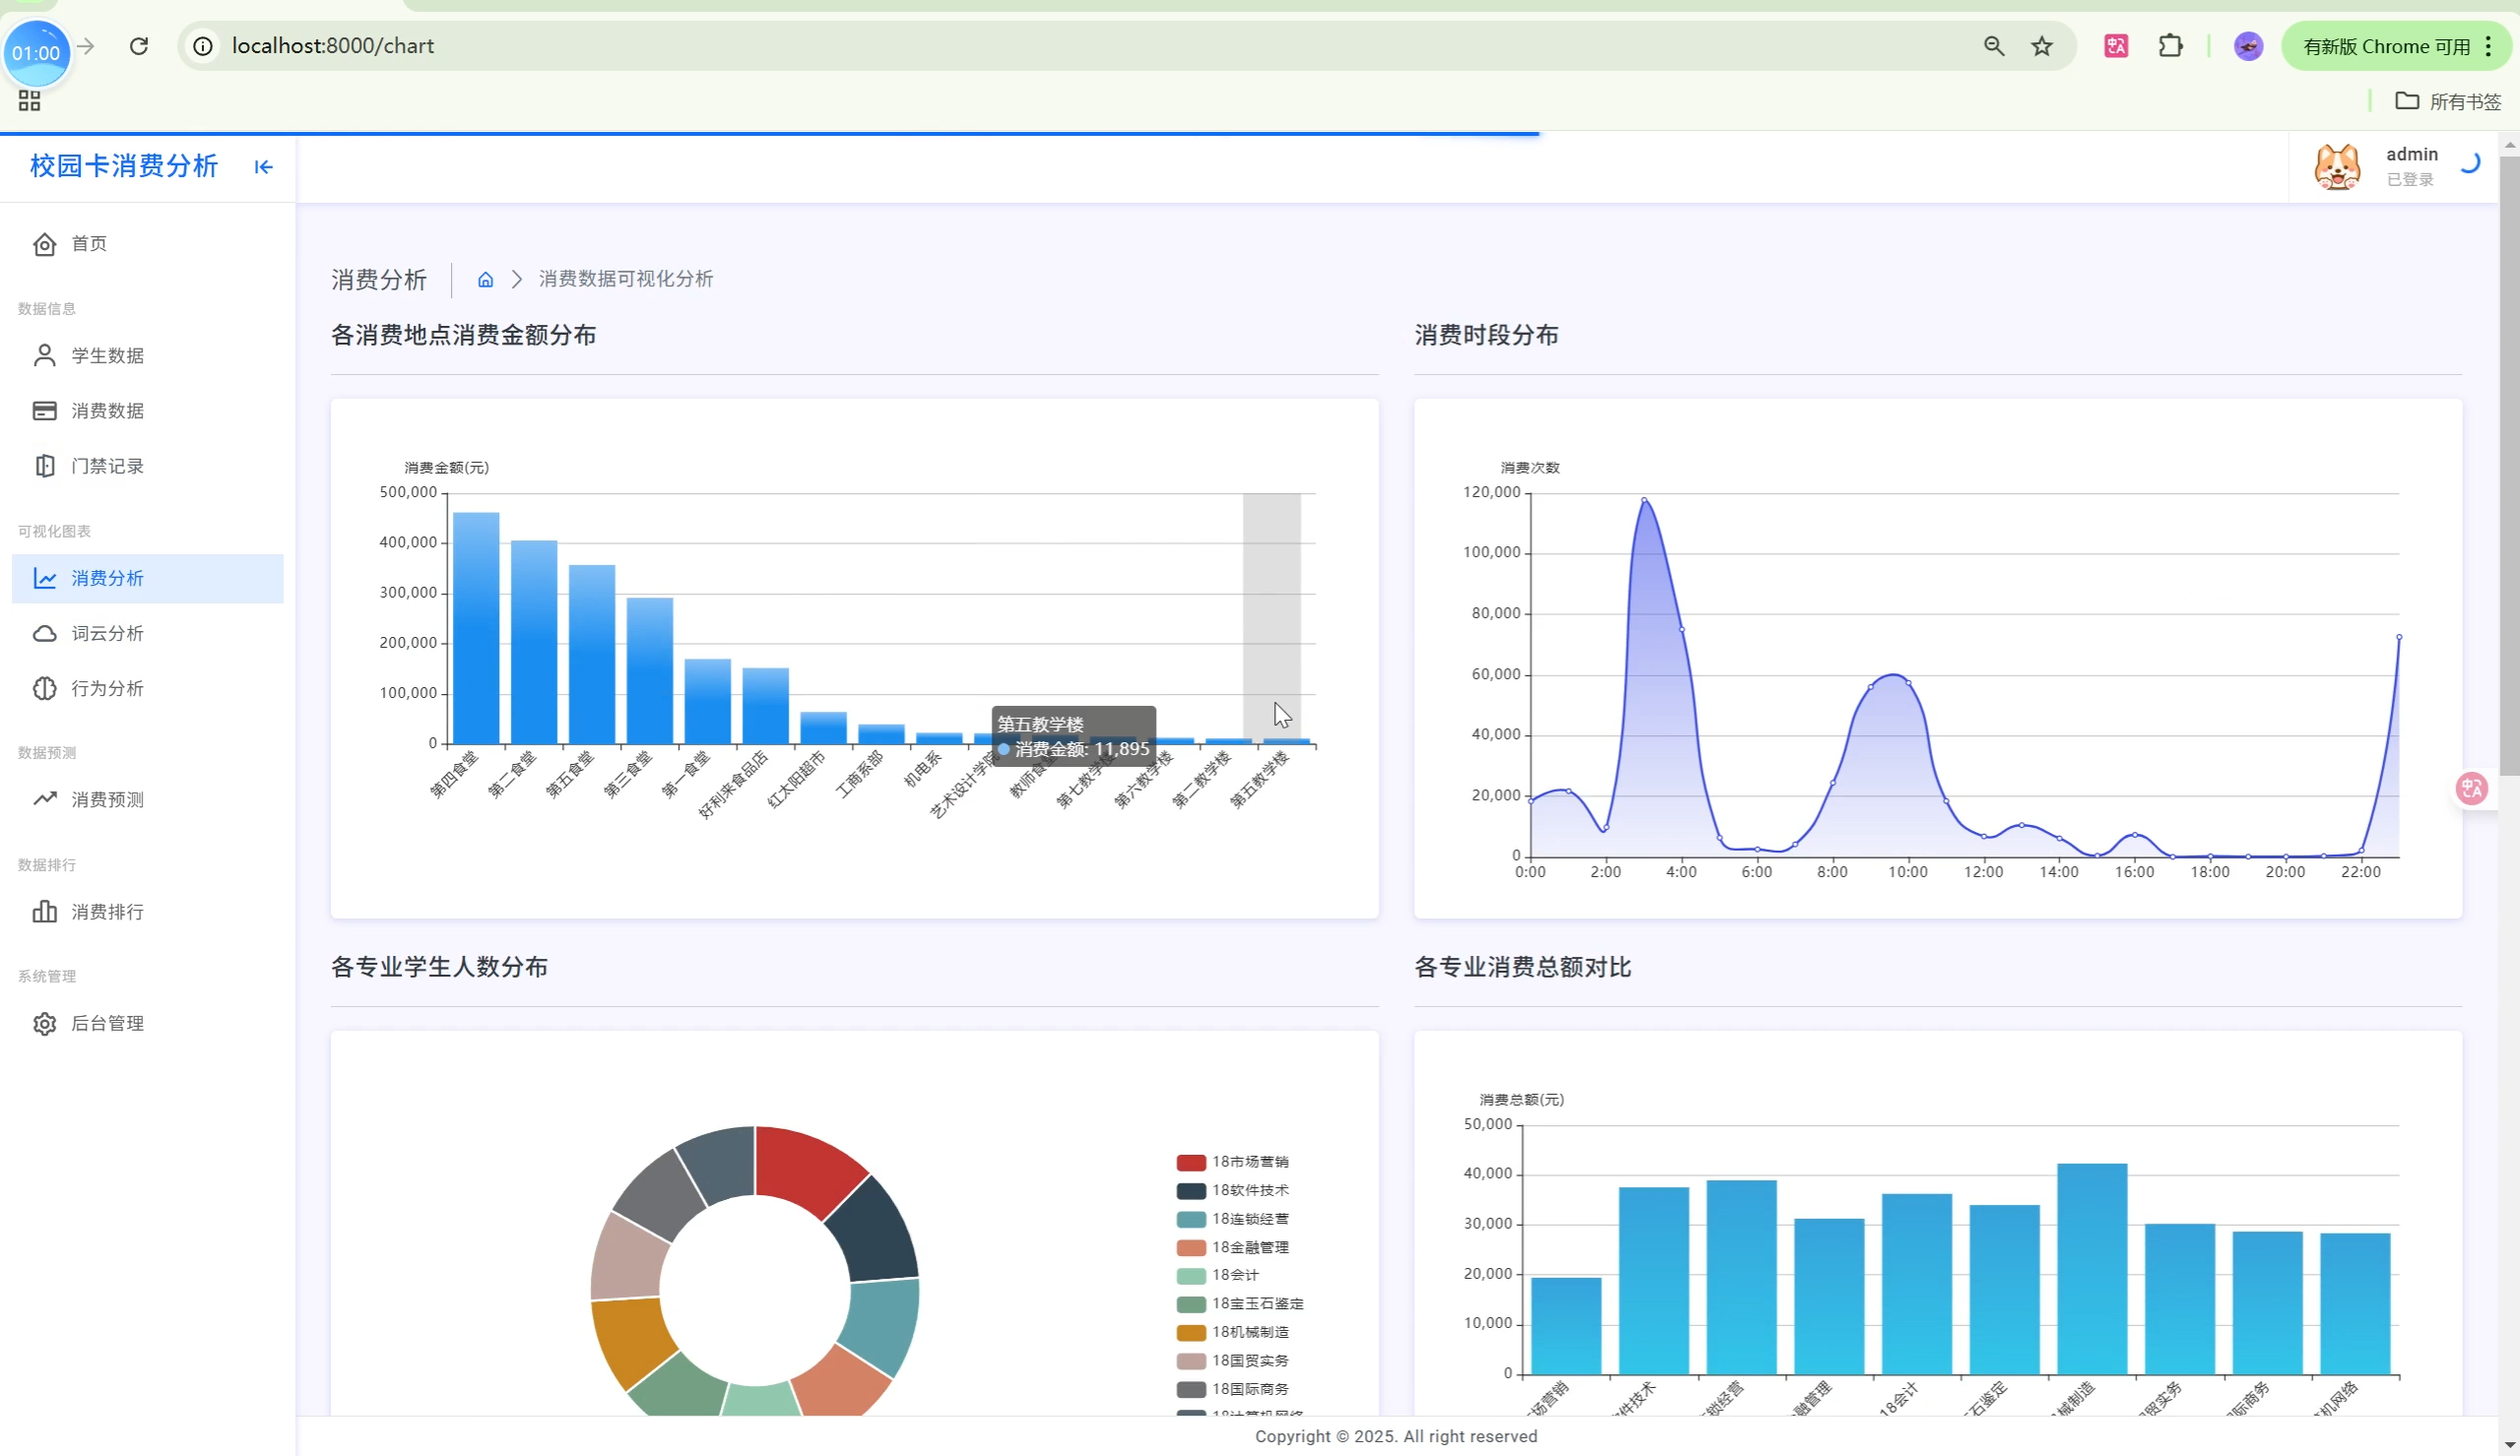The image size is (2520, 1456).
Task: Open 门禁记录 in the sidebar
Action: tap(107, 466)
